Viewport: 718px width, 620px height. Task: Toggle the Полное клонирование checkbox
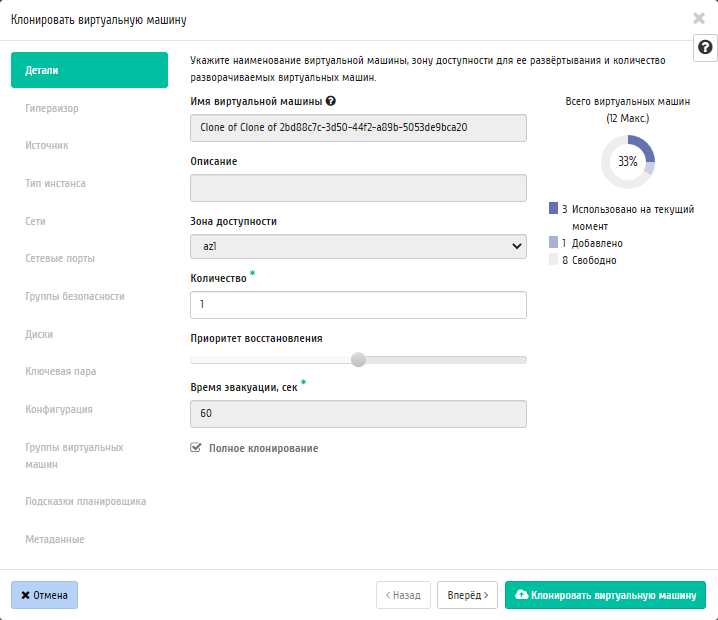point(196,447)
